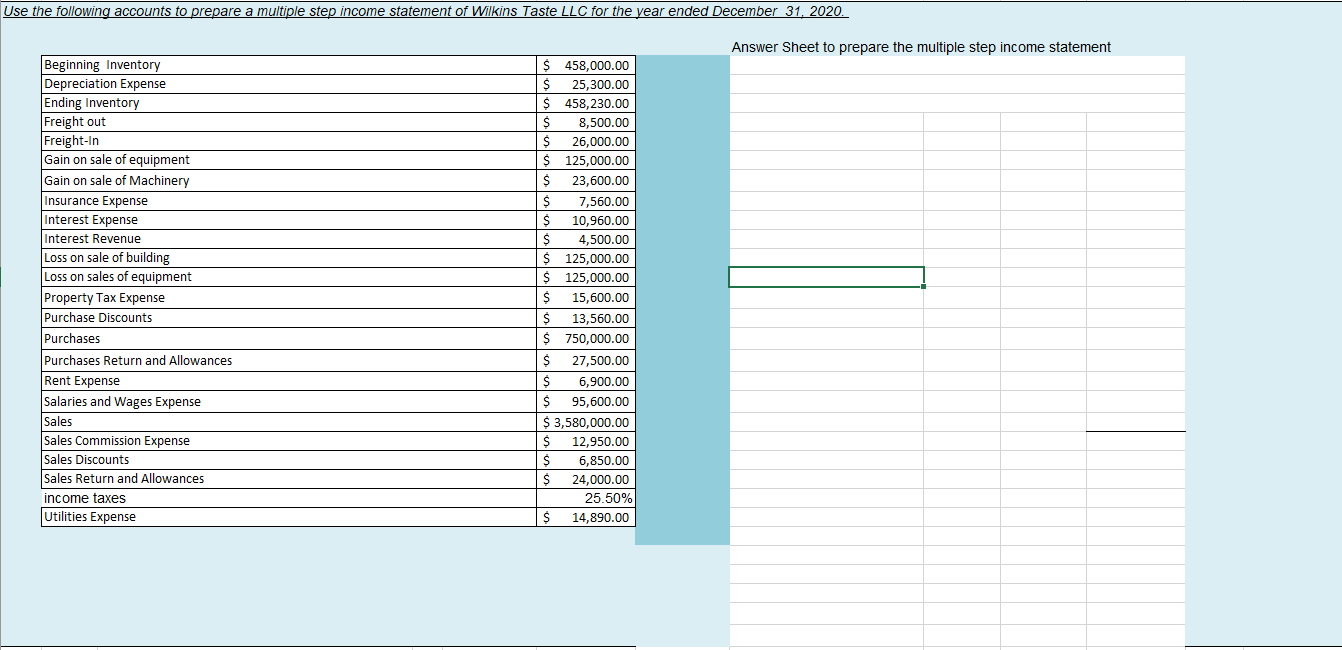Image resolution: width=1342 pixels, height=650 pixels.
Task: Select the Sales Discounts label cell
Action: click(x=290, y=460)
